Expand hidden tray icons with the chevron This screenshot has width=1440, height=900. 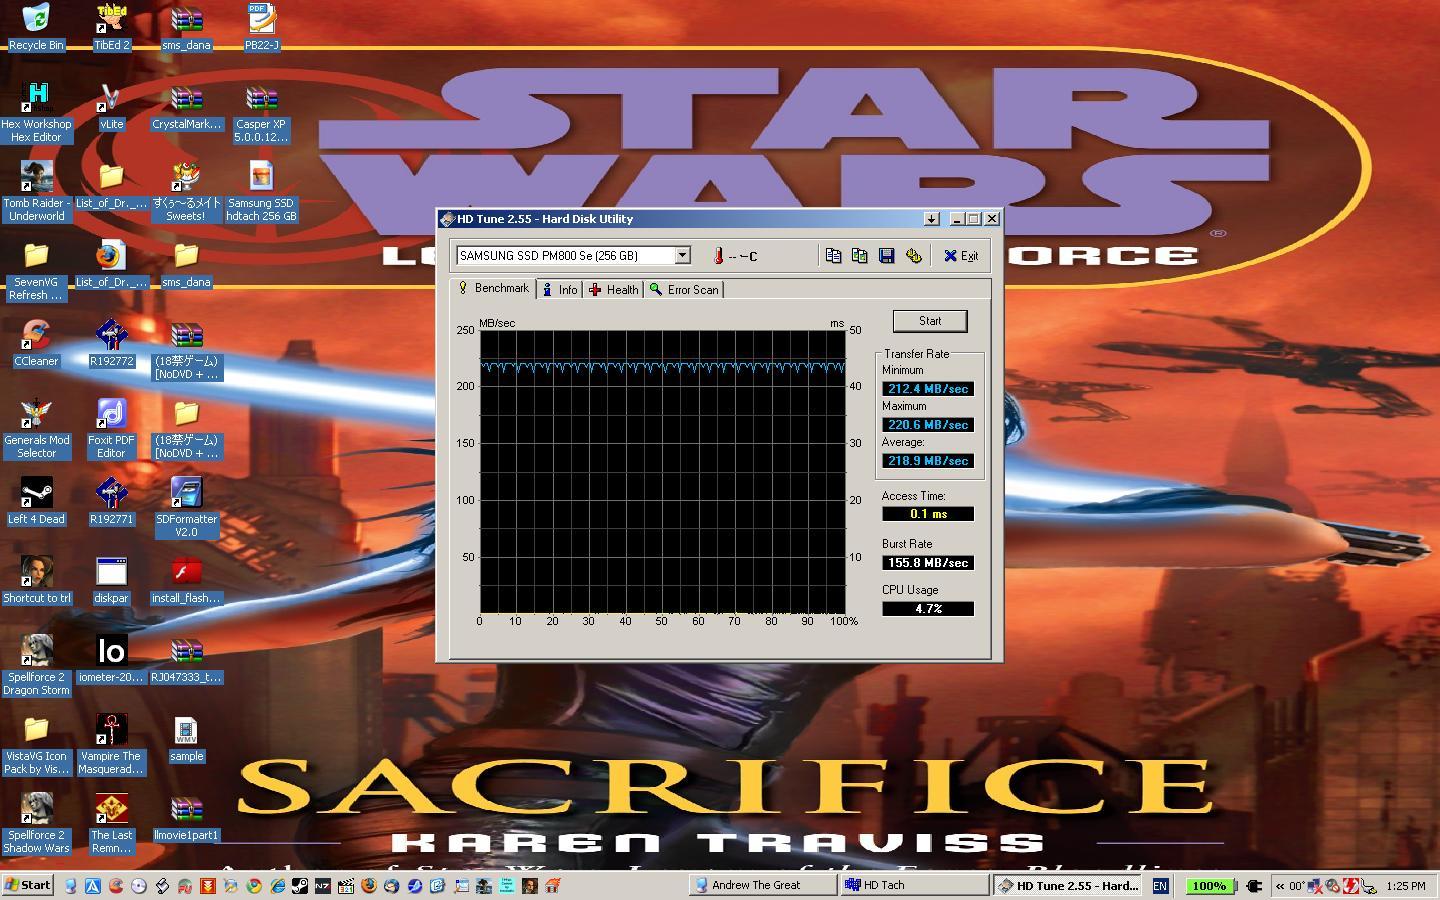(1280, 886)
